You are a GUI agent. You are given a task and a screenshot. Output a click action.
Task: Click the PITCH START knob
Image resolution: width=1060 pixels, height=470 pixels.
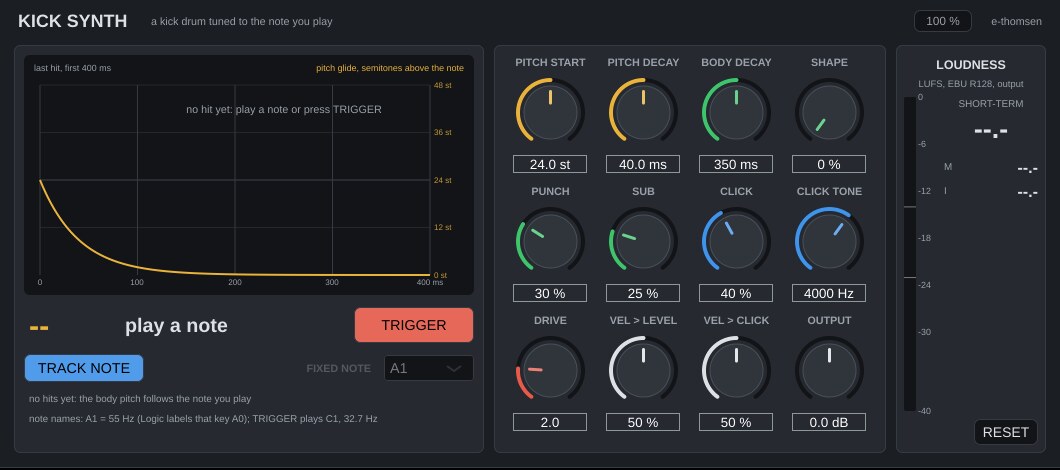pos(550,112)
